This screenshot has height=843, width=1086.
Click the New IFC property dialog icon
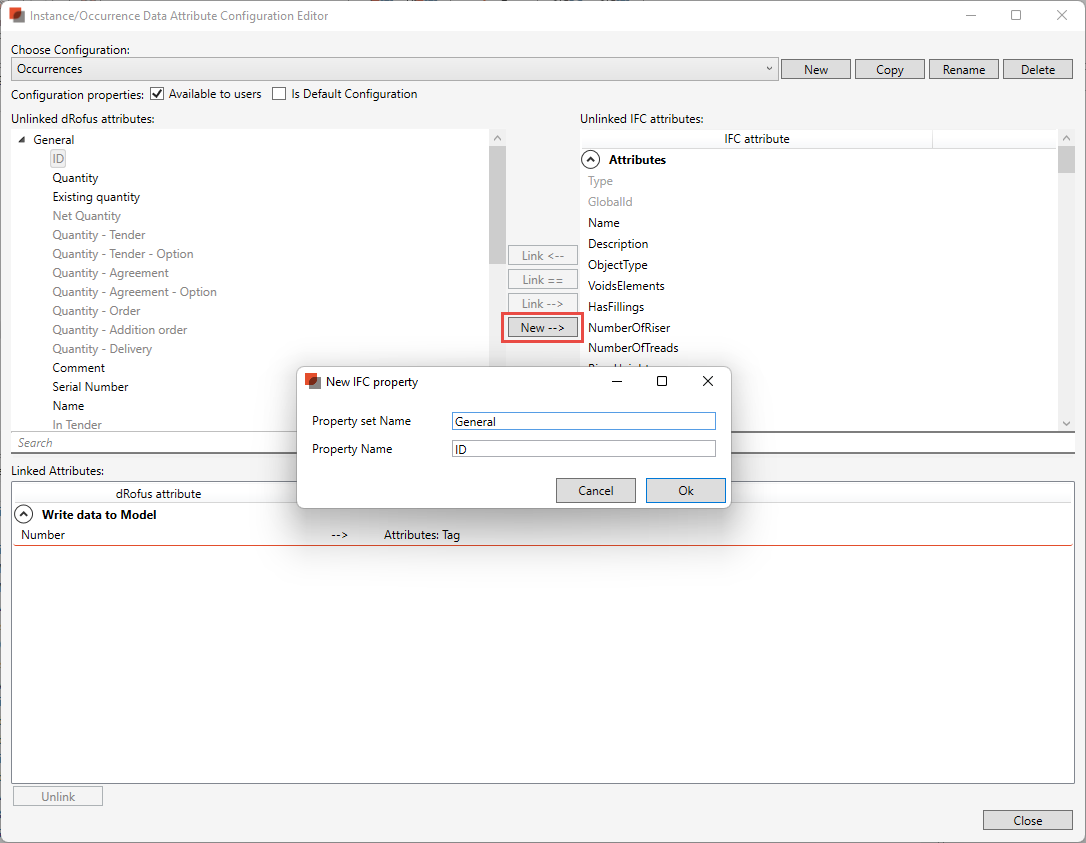pyautogui.click(x=313, y=382)
